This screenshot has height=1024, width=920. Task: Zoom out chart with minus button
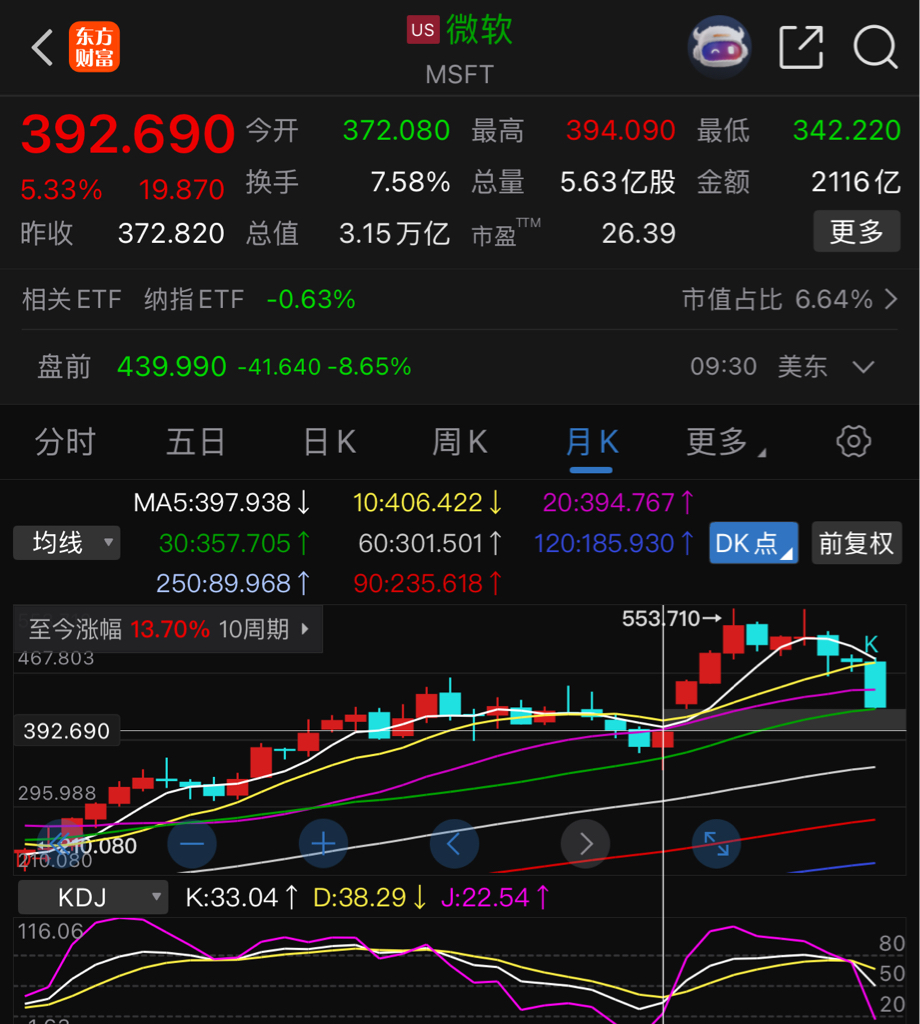192,844
